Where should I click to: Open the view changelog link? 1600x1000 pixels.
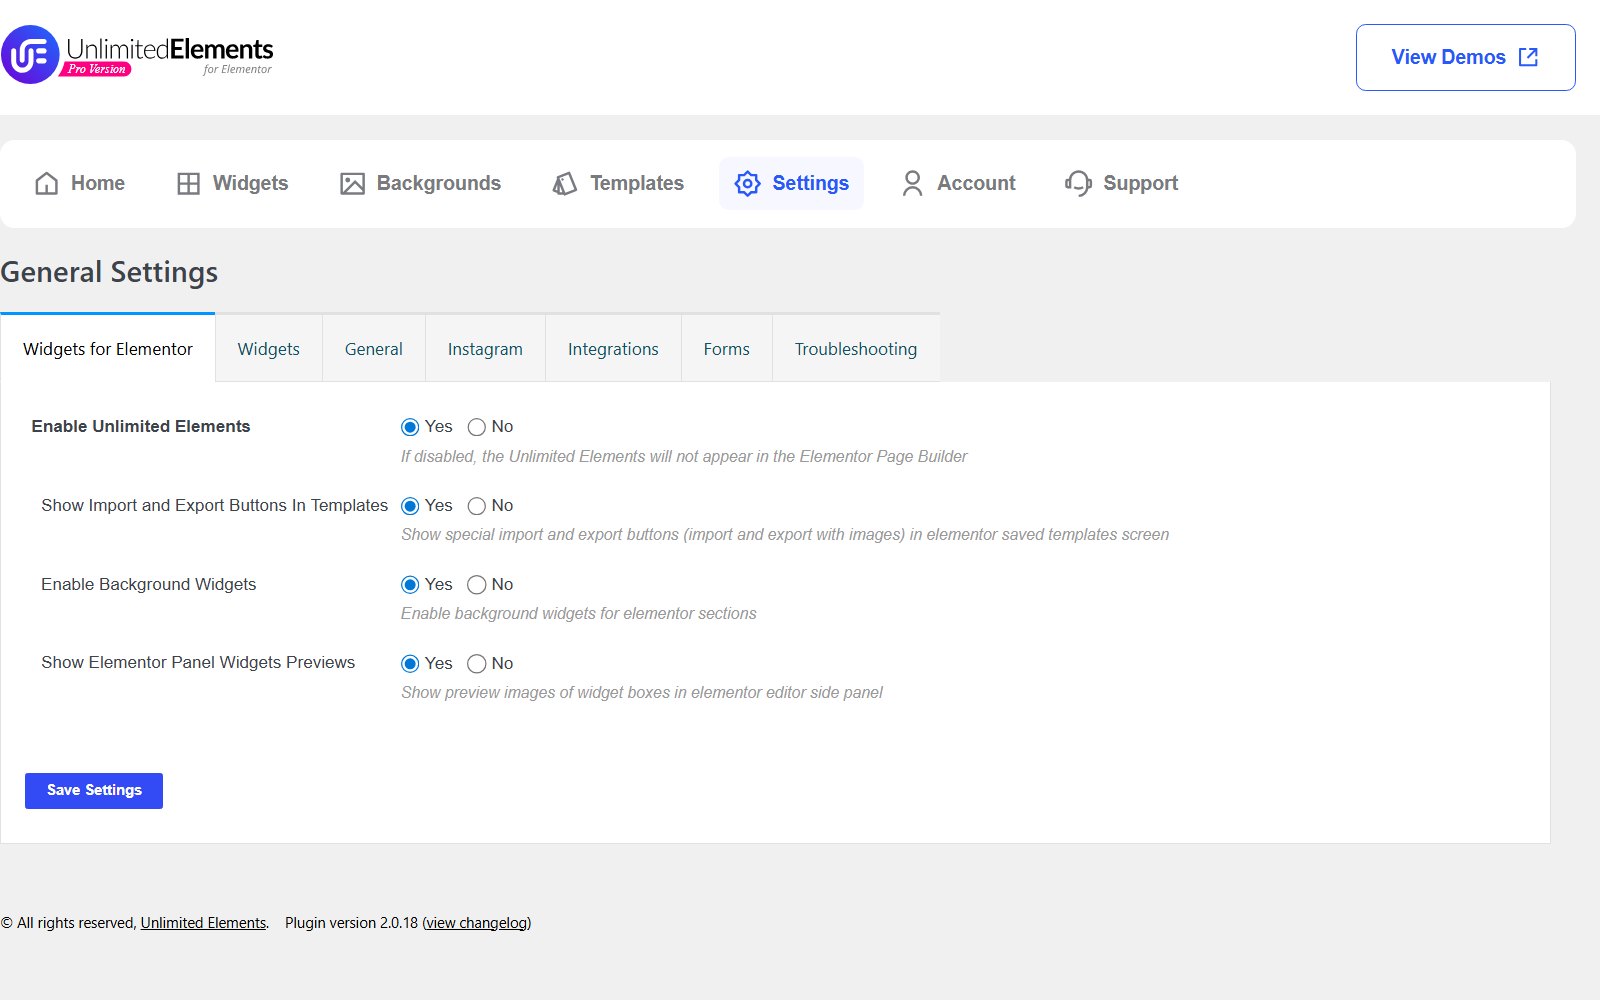(477, 923)
